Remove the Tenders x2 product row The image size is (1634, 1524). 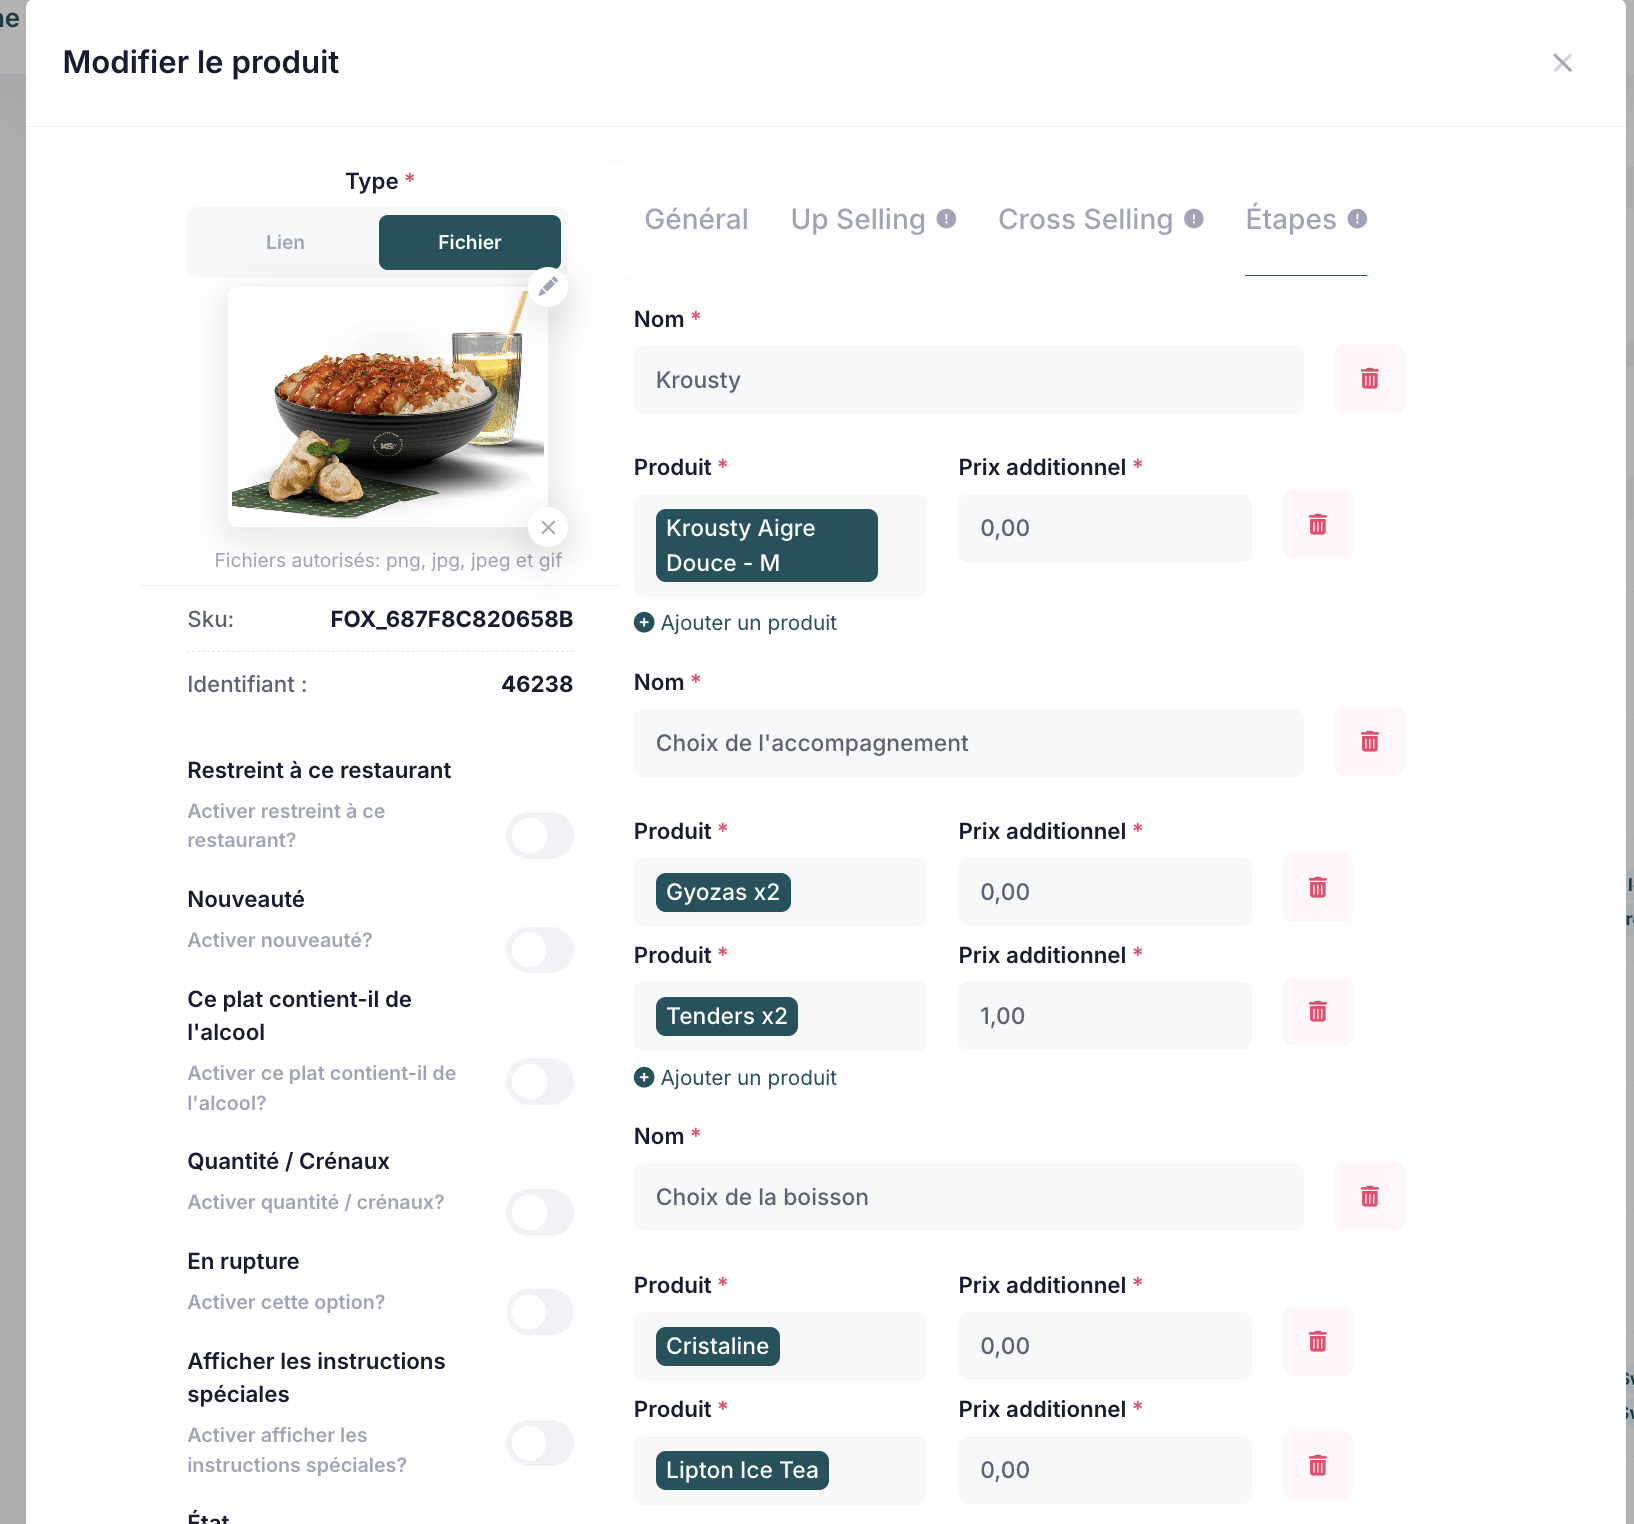(x=1317, y=1012)
